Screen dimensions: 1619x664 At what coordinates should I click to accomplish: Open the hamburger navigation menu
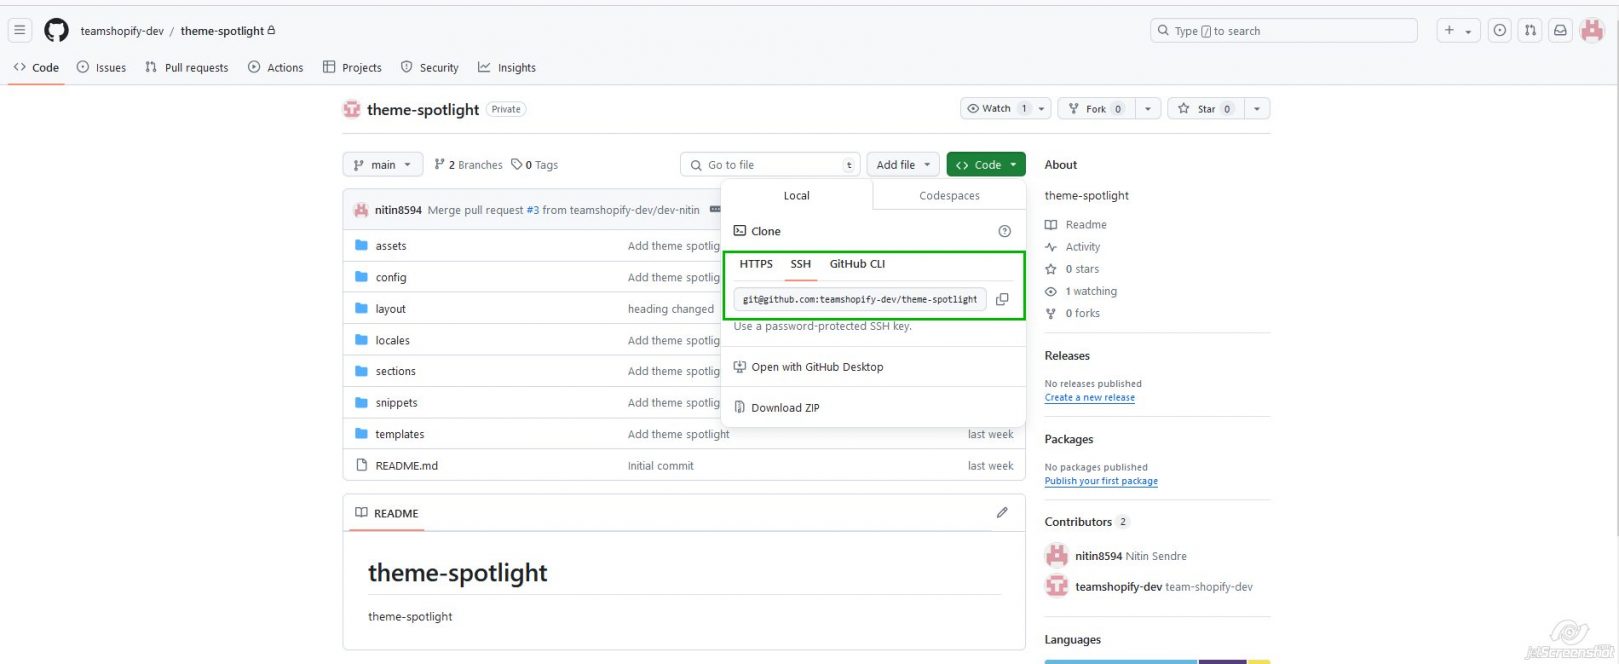click(20, 31)
